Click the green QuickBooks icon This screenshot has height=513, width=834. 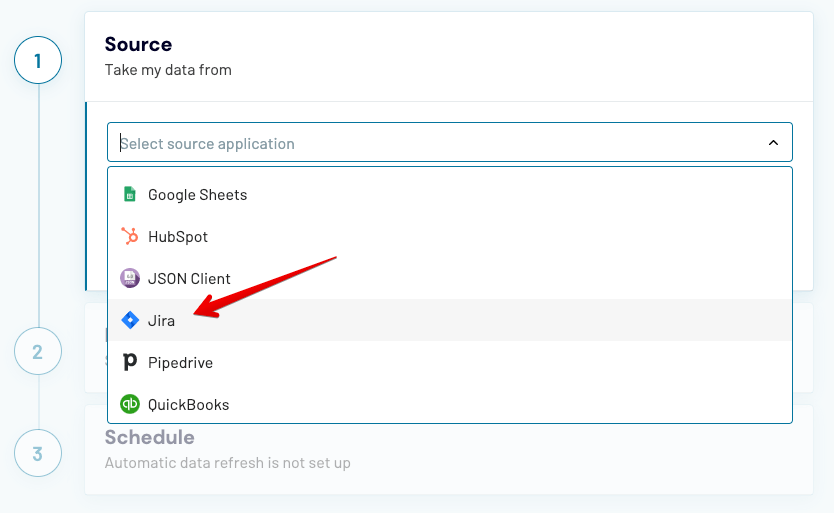pyautogui.click(x=129, y=405)
